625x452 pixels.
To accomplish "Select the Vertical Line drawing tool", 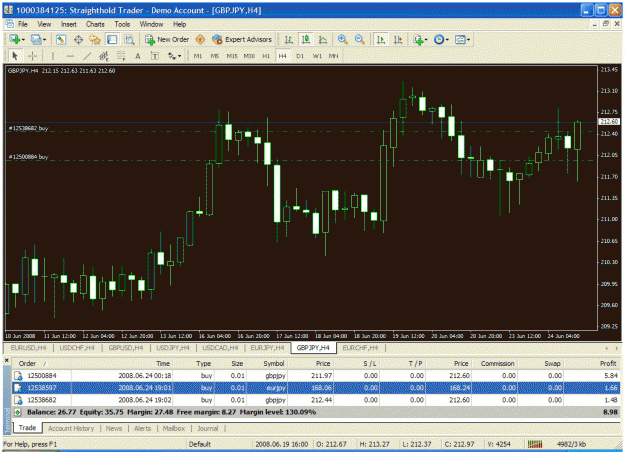I will [52, 56].
